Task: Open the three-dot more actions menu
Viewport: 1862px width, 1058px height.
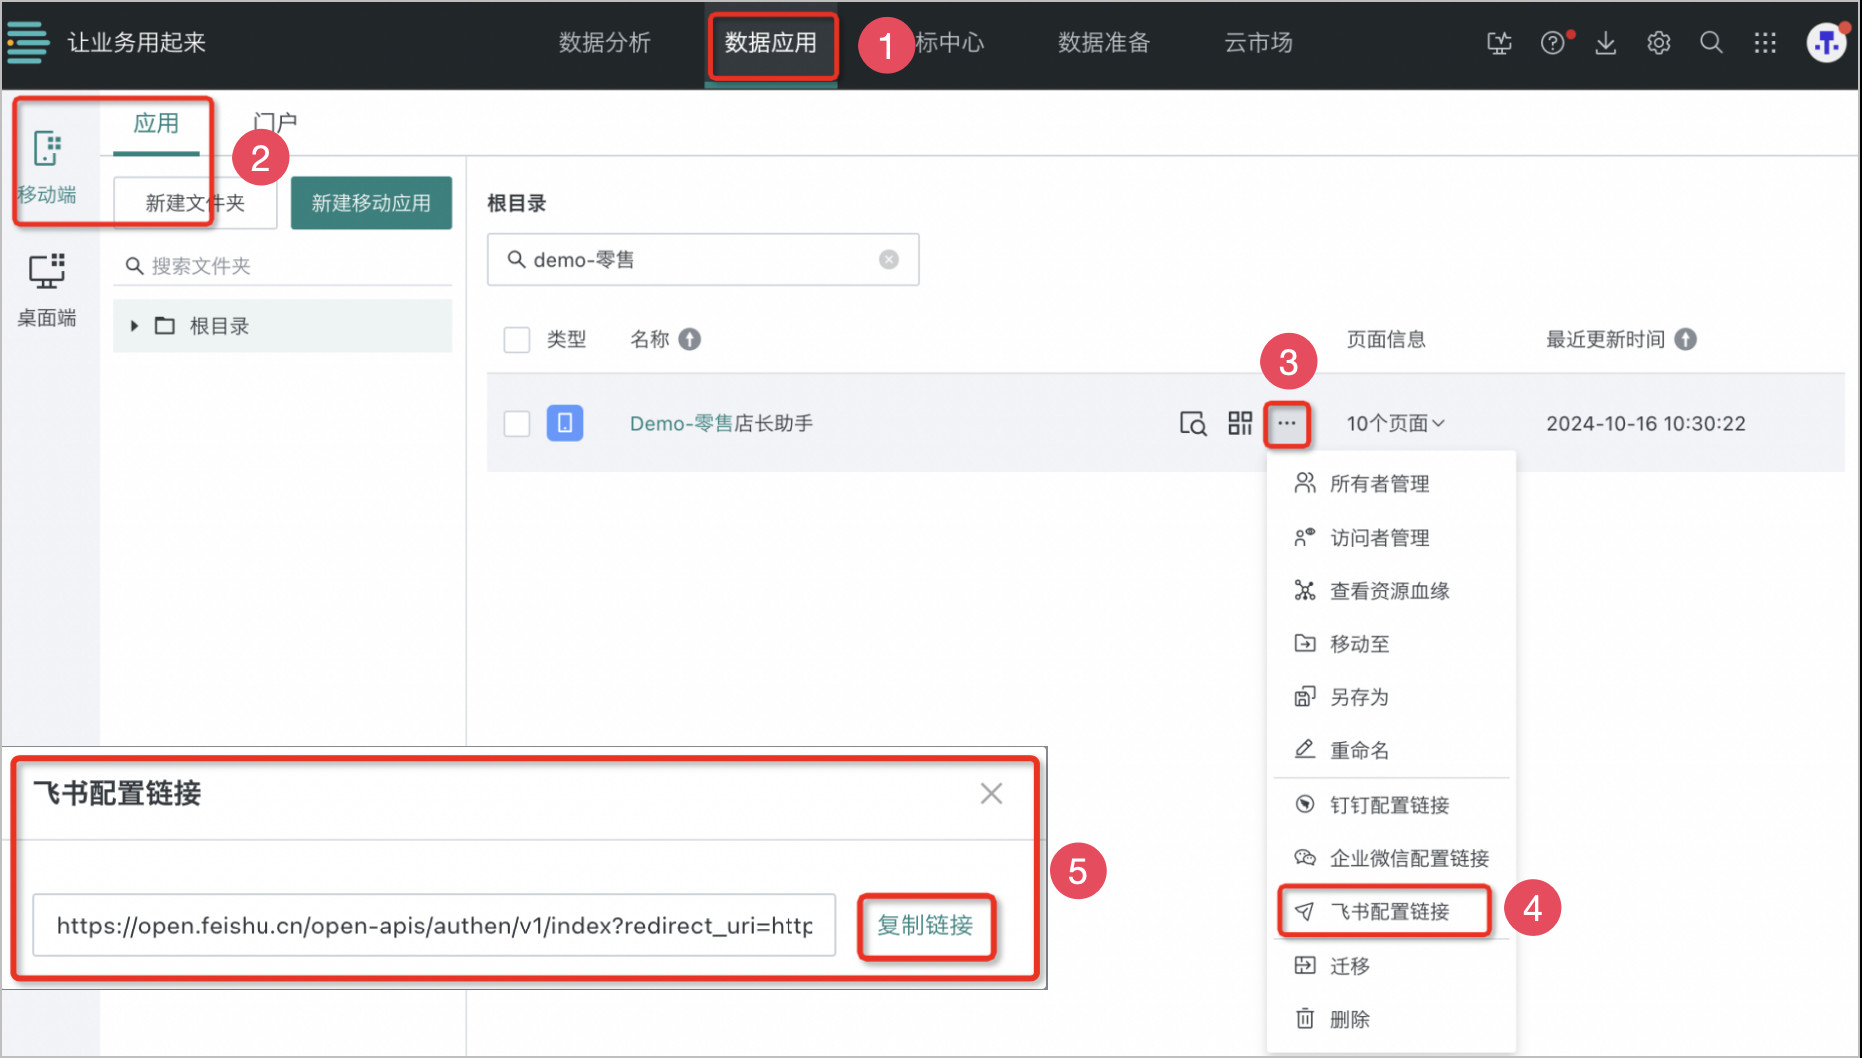Action: click(x=1287, y=423)
